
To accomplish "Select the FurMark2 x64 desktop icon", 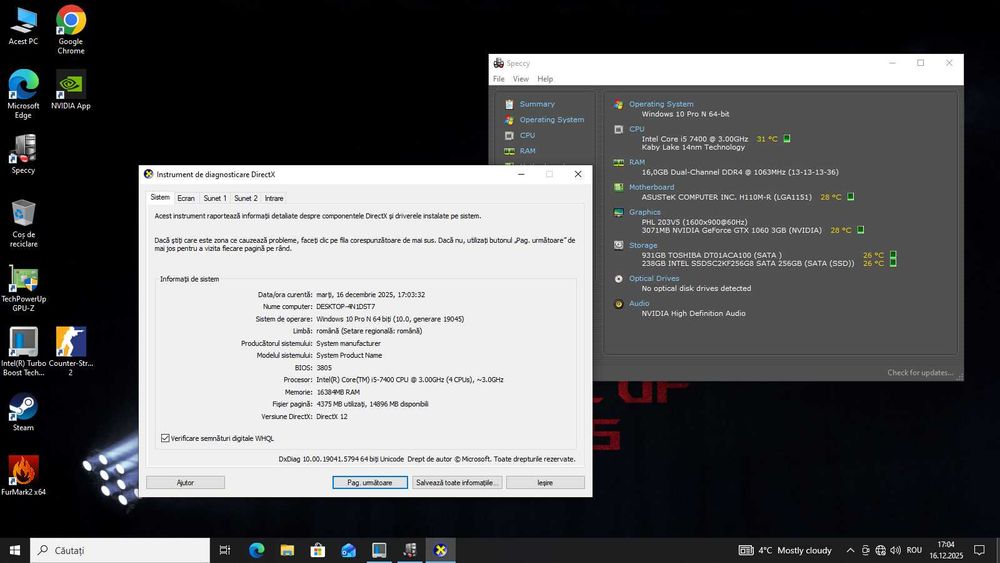I will pyautogui.click(x=23, y=476).
